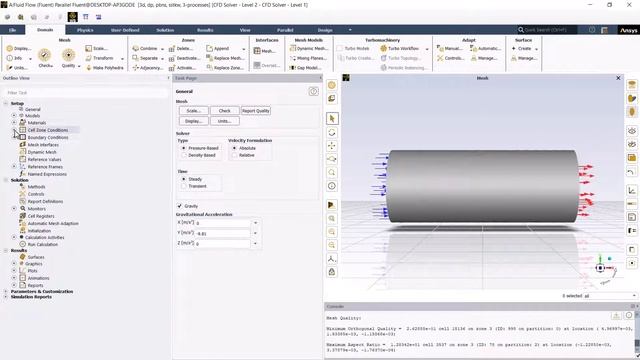
Task: Open adaption Controls in Adapt group
Action: click(451, 58)
